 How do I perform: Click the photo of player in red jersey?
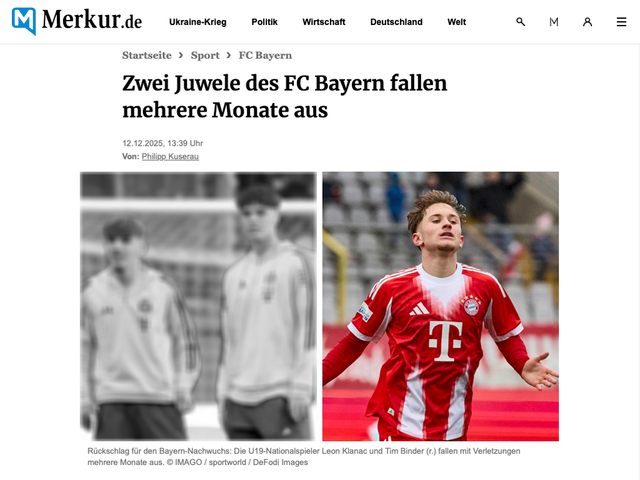pos(440,306)
